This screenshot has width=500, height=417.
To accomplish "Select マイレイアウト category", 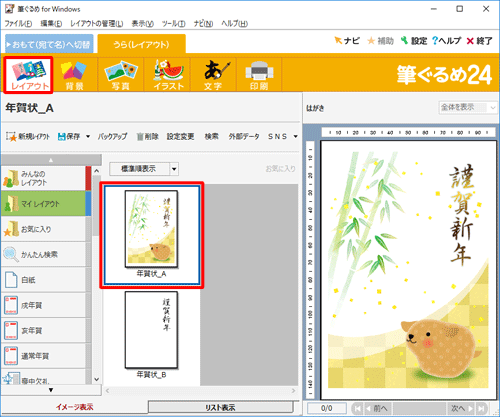I will [x=44, y=204].
